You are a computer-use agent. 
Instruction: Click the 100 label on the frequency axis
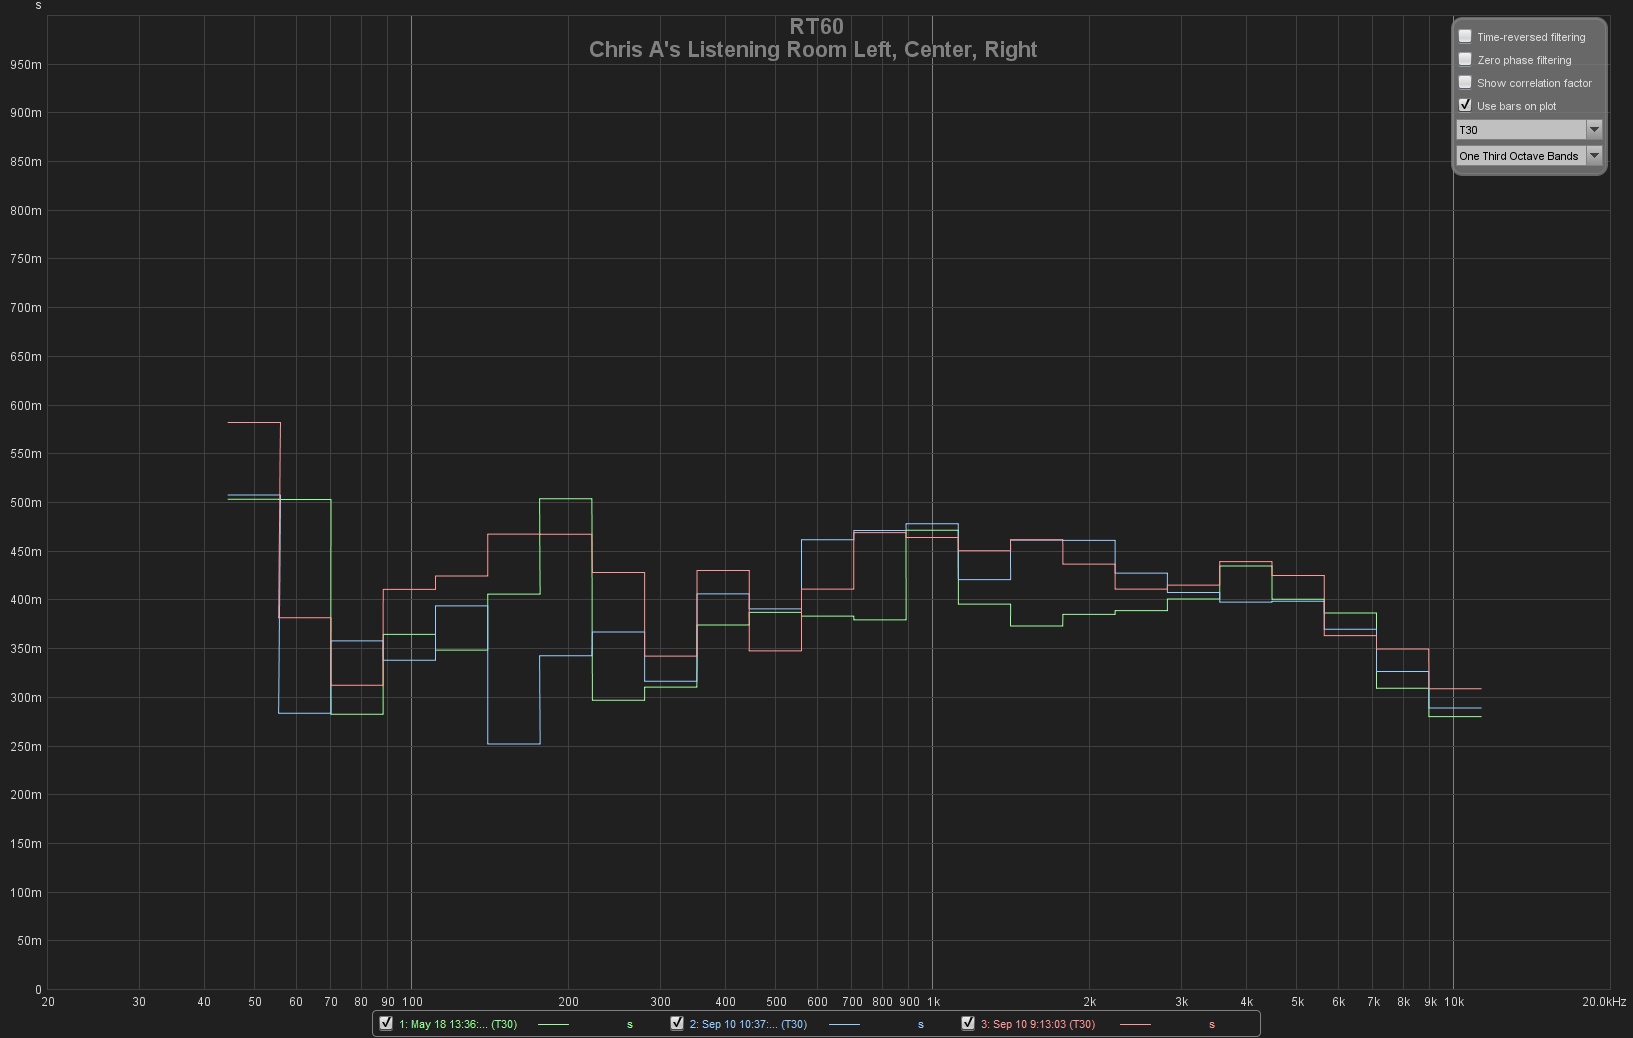[x=412, y=1002]
